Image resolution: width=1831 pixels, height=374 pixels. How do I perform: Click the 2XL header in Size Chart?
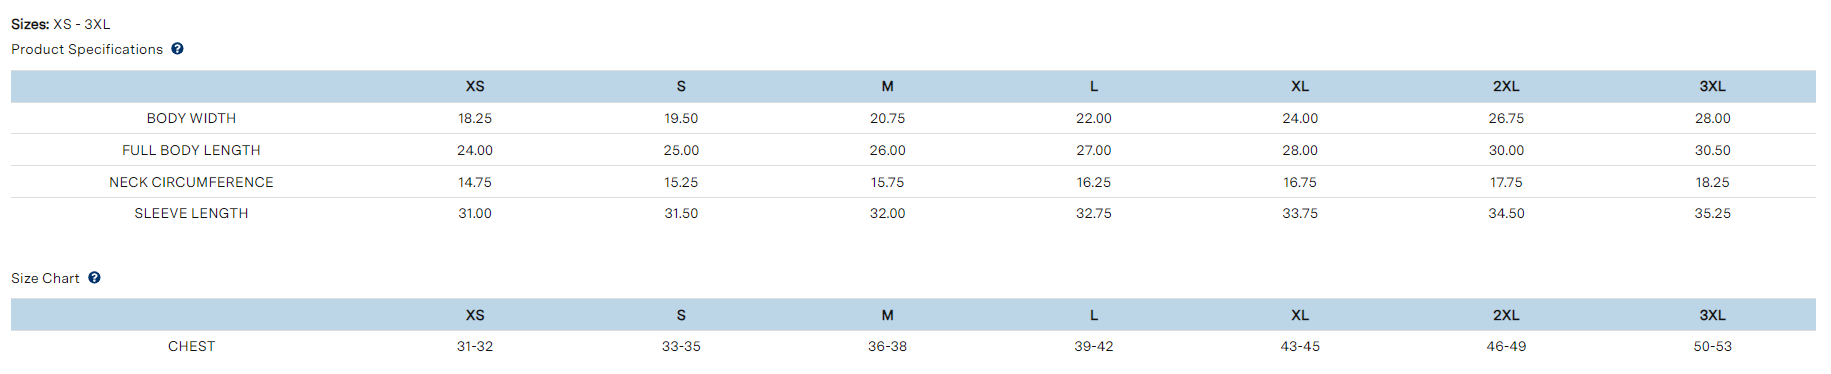tap(1506, 315)
